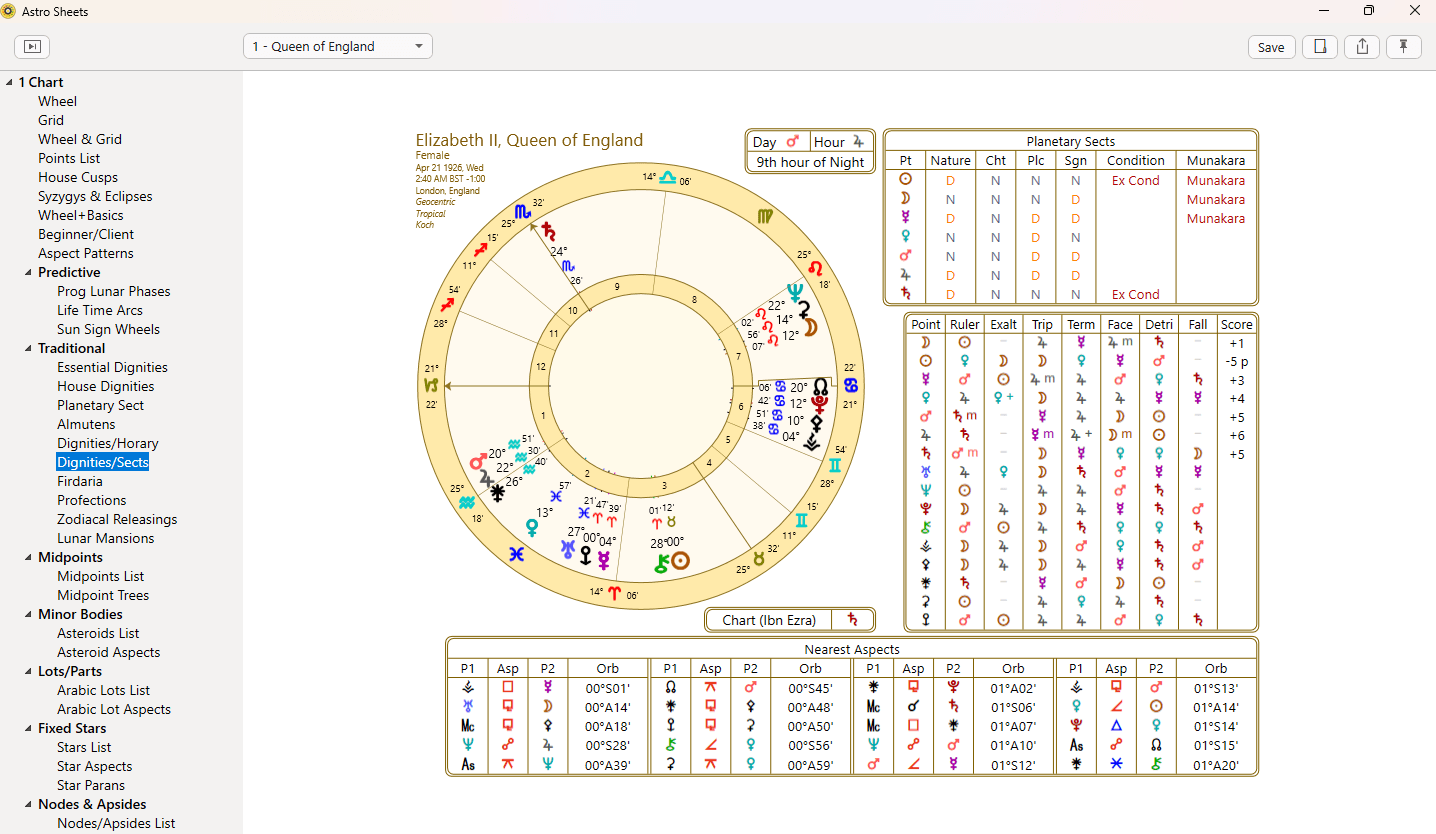Click the -5 p score value

pyautogui.click(x=1236, y=361)
